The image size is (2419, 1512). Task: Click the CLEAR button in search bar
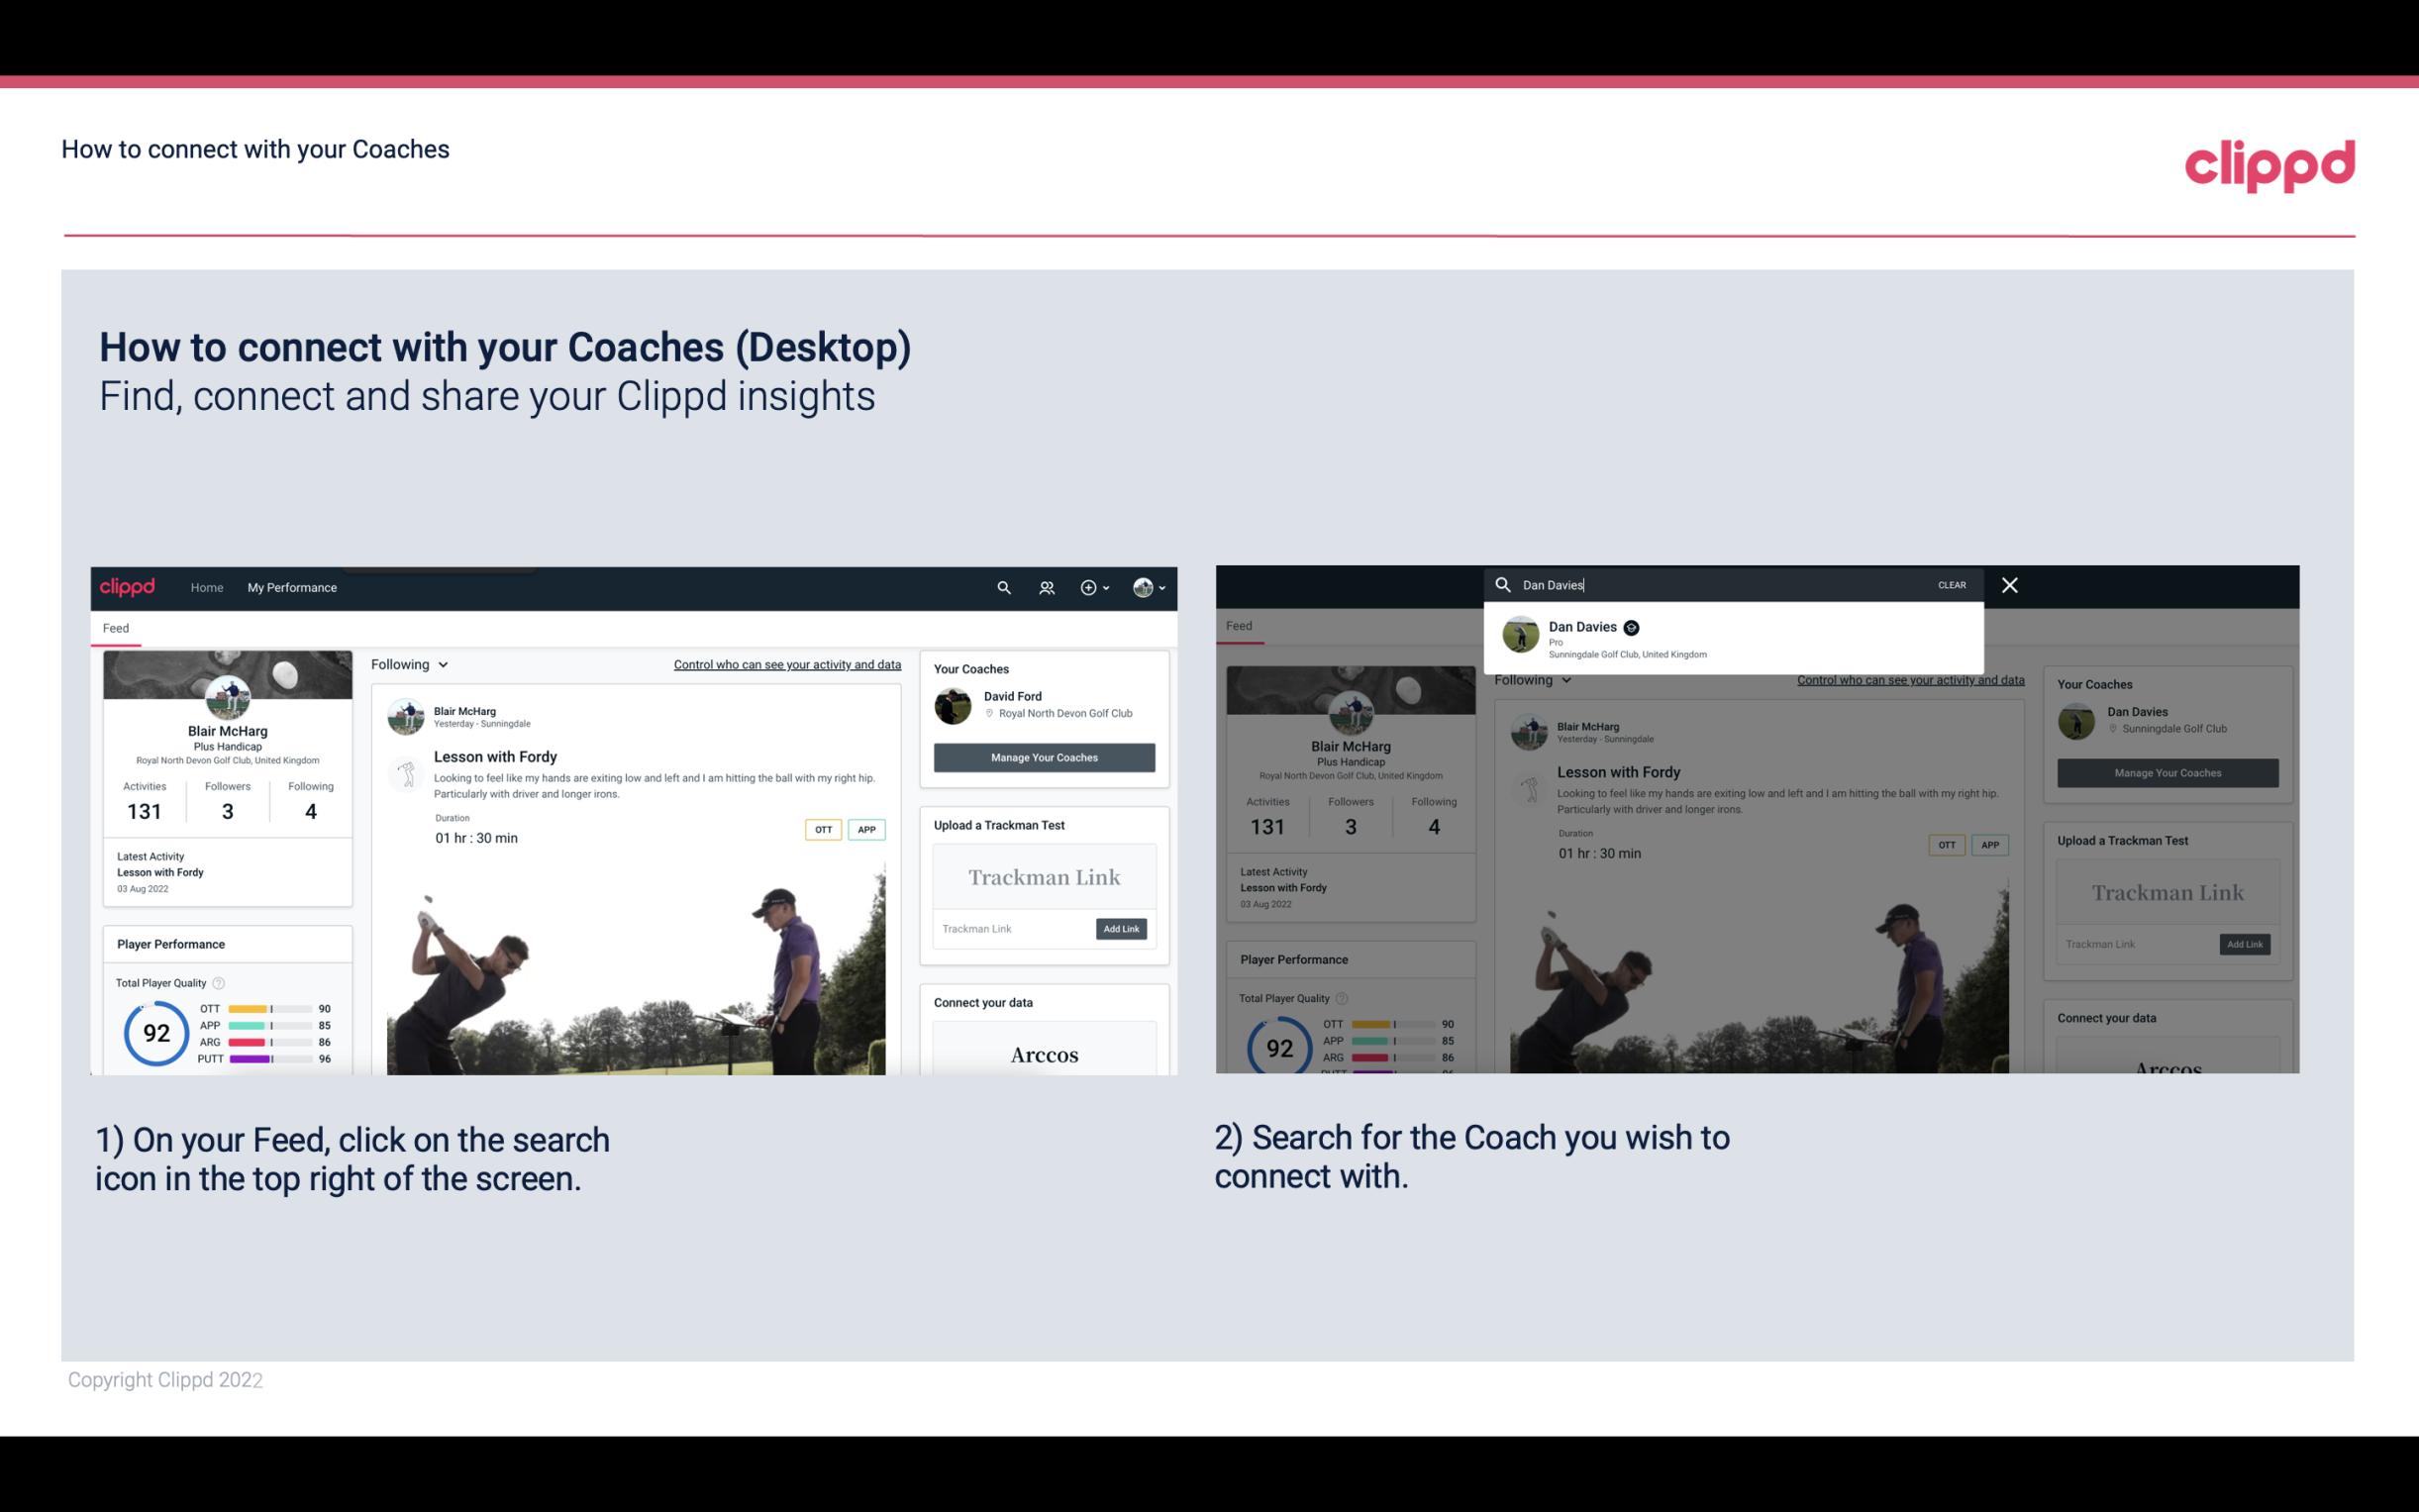pos(1951,585)
